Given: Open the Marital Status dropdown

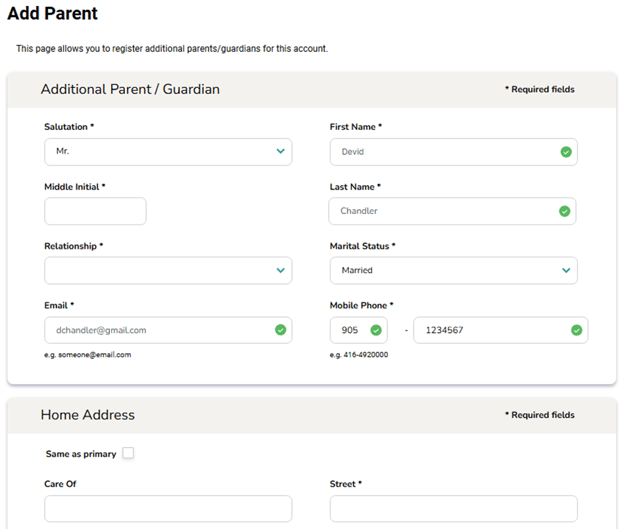Looking at the screenshot, I should tap(452, 270).
